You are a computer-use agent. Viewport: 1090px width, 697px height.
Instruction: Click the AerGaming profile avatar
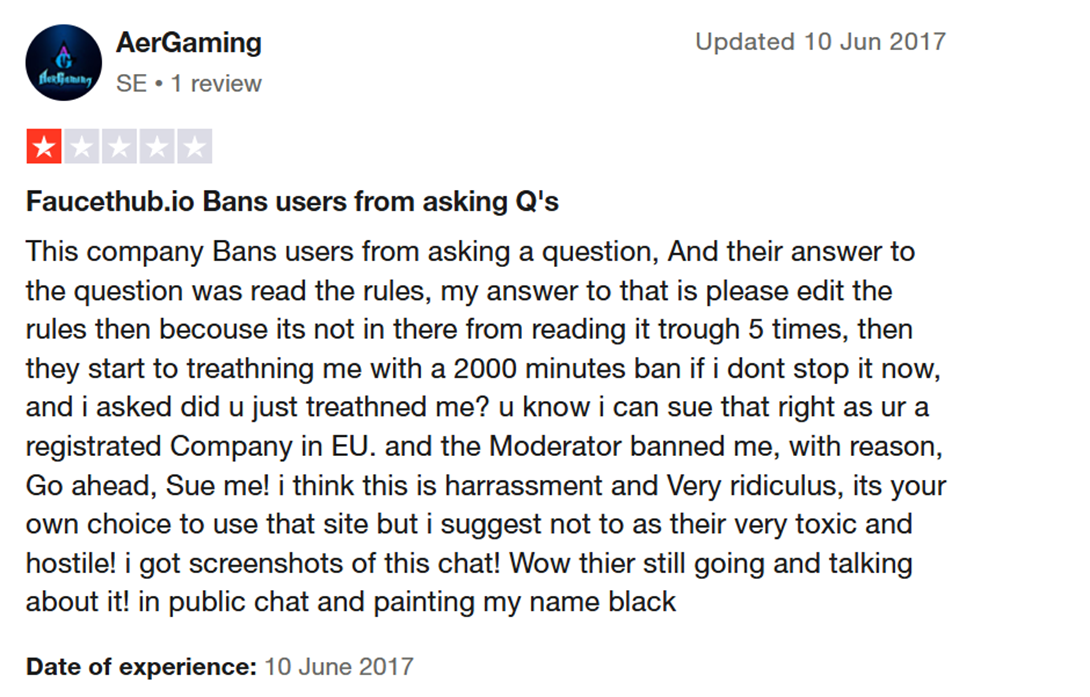(64, 63)
